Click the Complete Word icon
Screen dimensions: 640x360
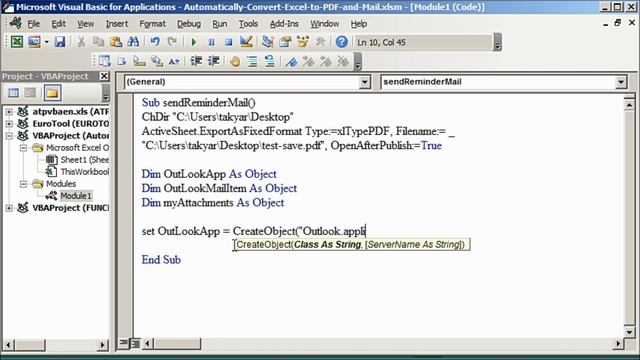[174, 61]
